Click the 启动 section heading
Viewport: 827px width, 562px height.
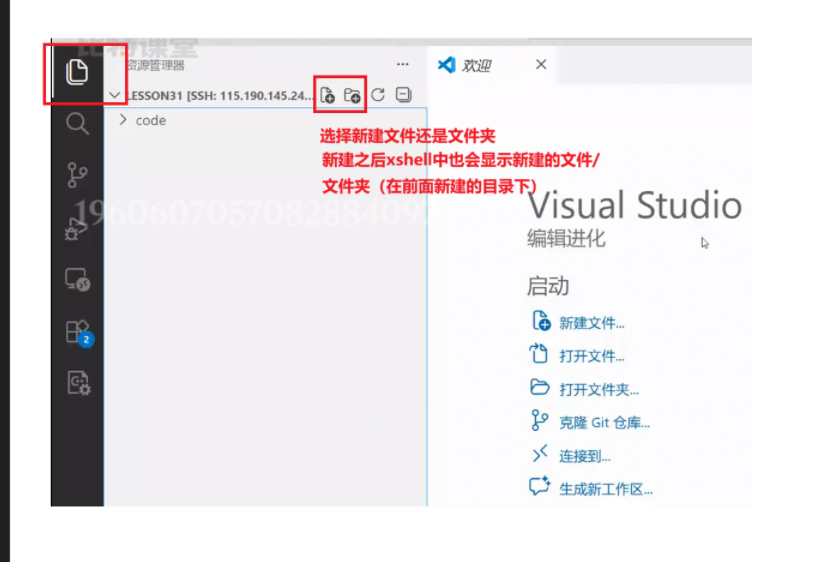click(548, 286)
